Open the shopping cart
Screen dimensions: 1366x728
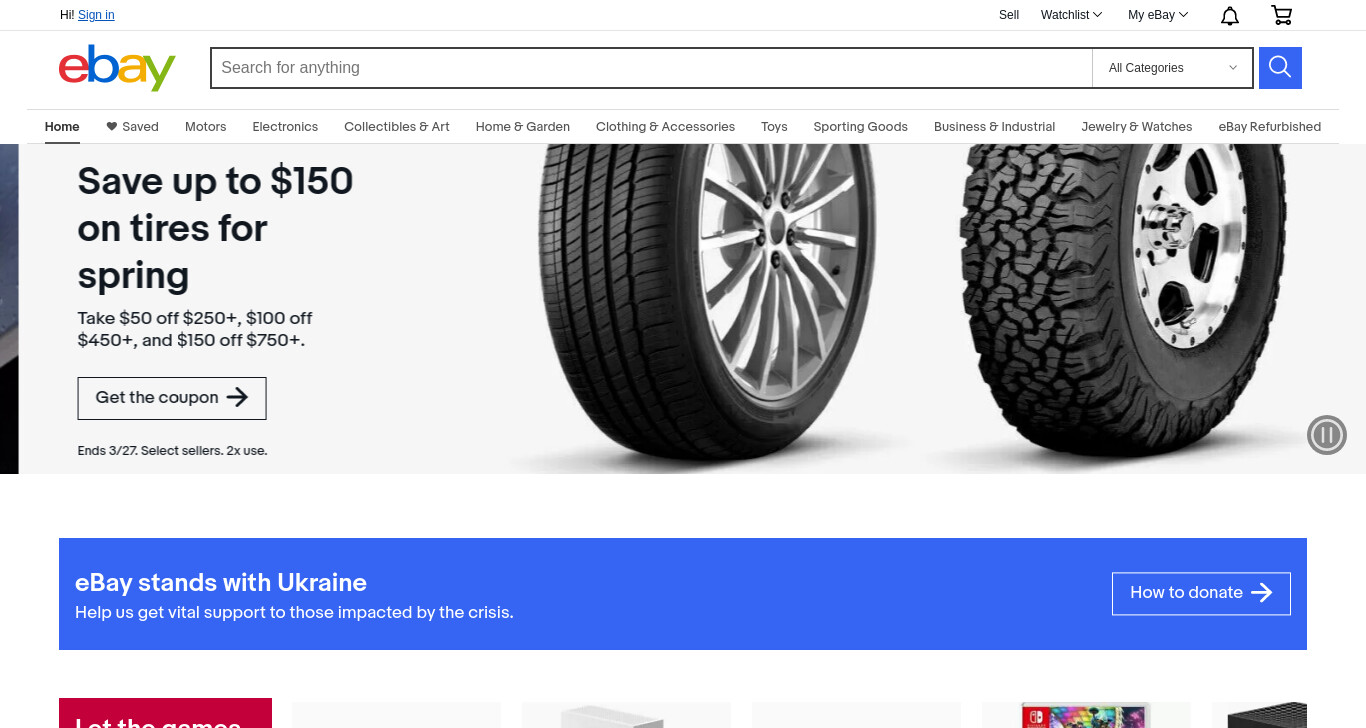coord(1281,15)
